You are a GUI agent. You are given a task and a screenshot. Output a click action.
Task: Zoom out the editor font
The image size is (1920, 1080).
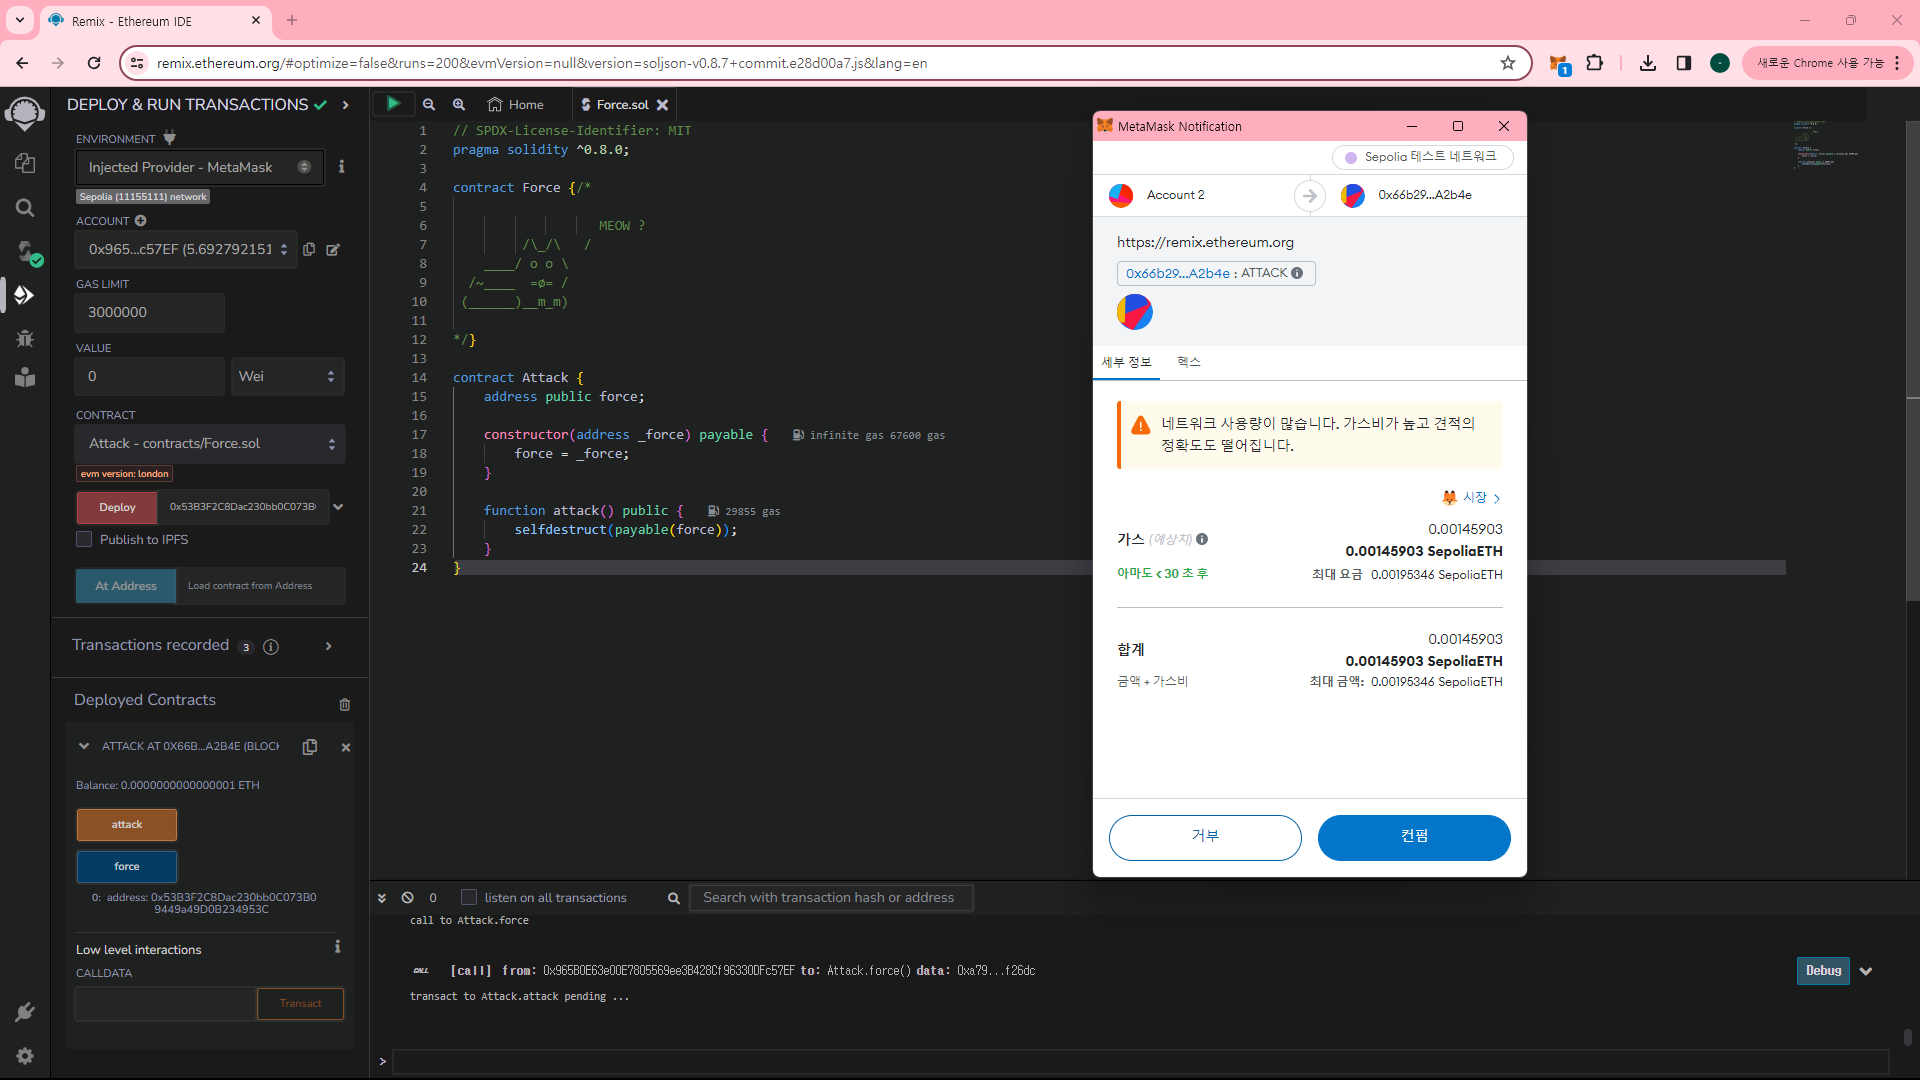[x=429, y=104]
